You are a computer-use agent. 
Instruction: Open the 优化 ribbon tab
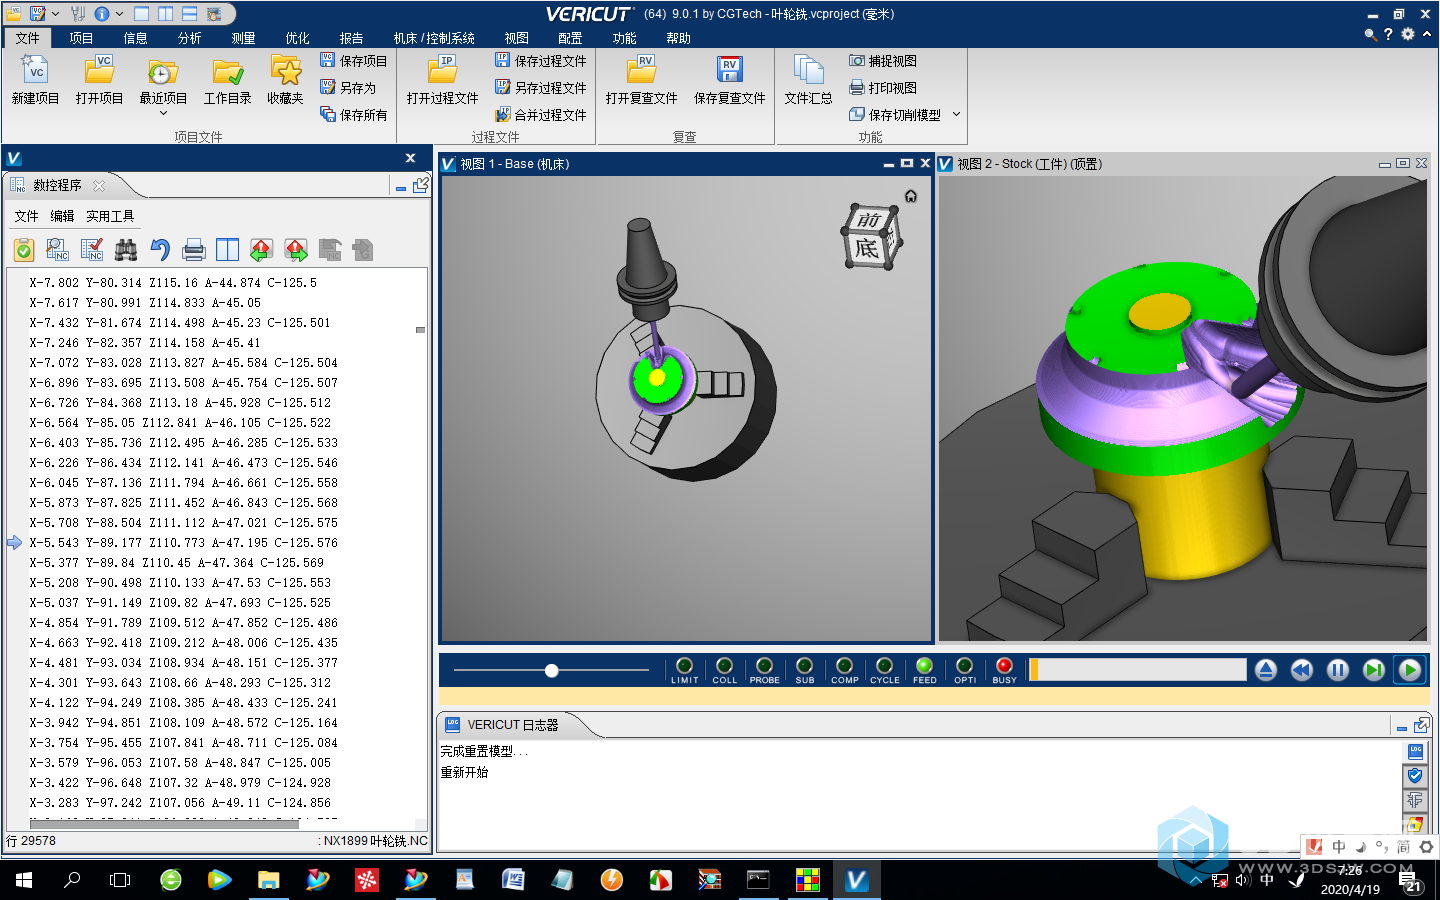(x=297, y=38)
